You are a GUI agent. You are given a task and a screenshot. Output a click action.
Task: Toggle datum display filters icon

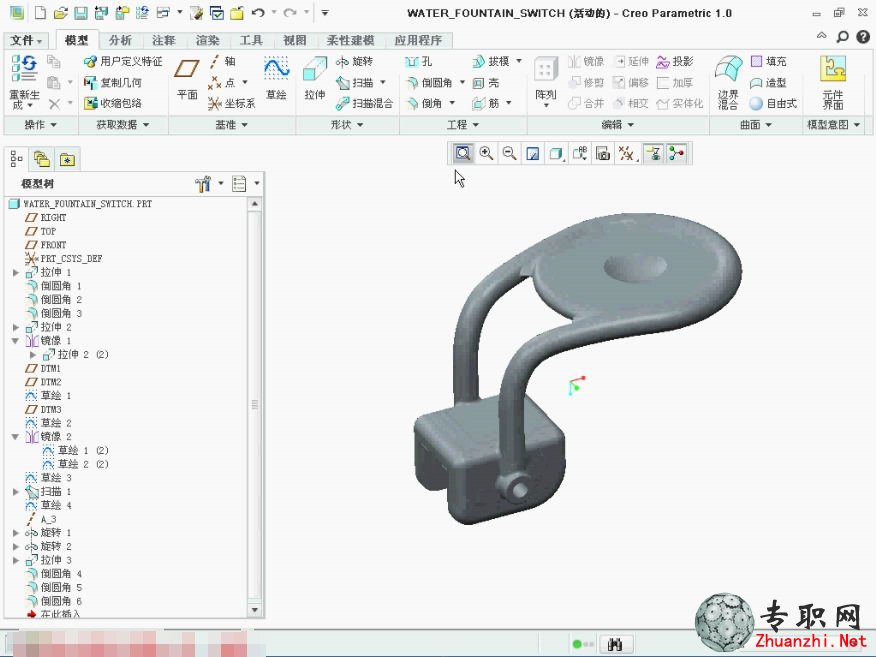point(627,154)
